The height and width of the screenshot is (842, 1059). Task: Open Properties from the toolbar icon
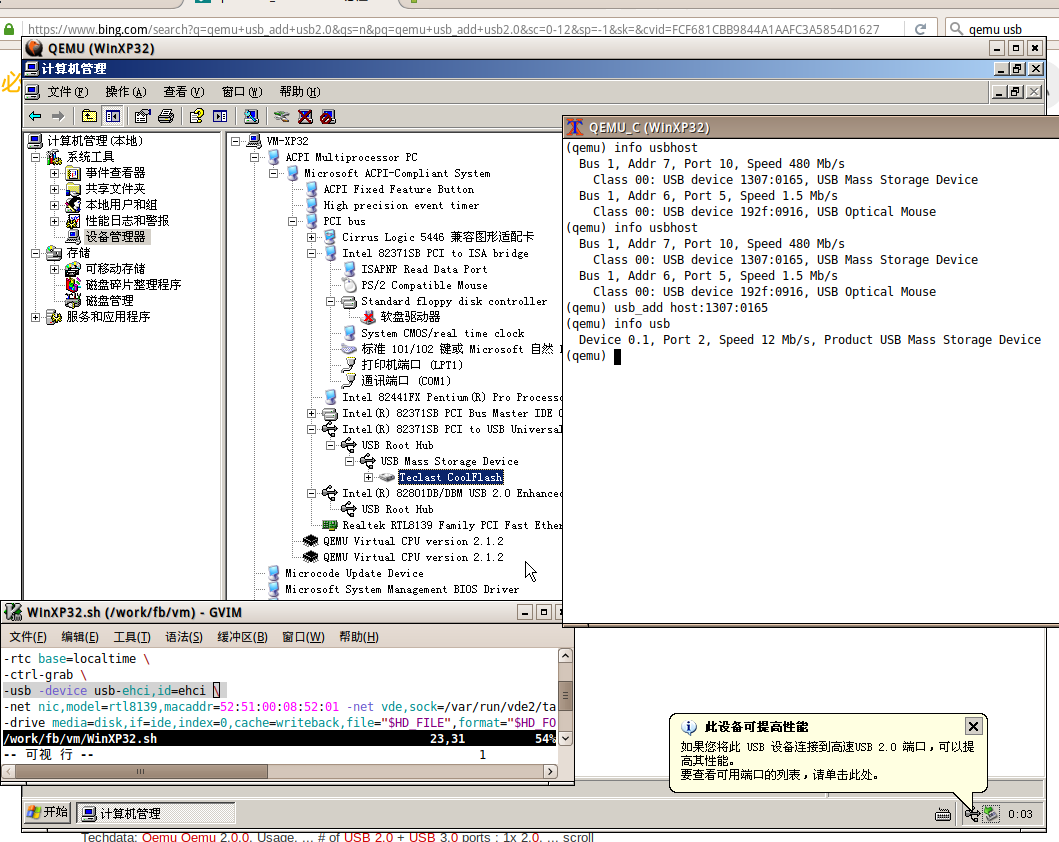coord(142,116)
